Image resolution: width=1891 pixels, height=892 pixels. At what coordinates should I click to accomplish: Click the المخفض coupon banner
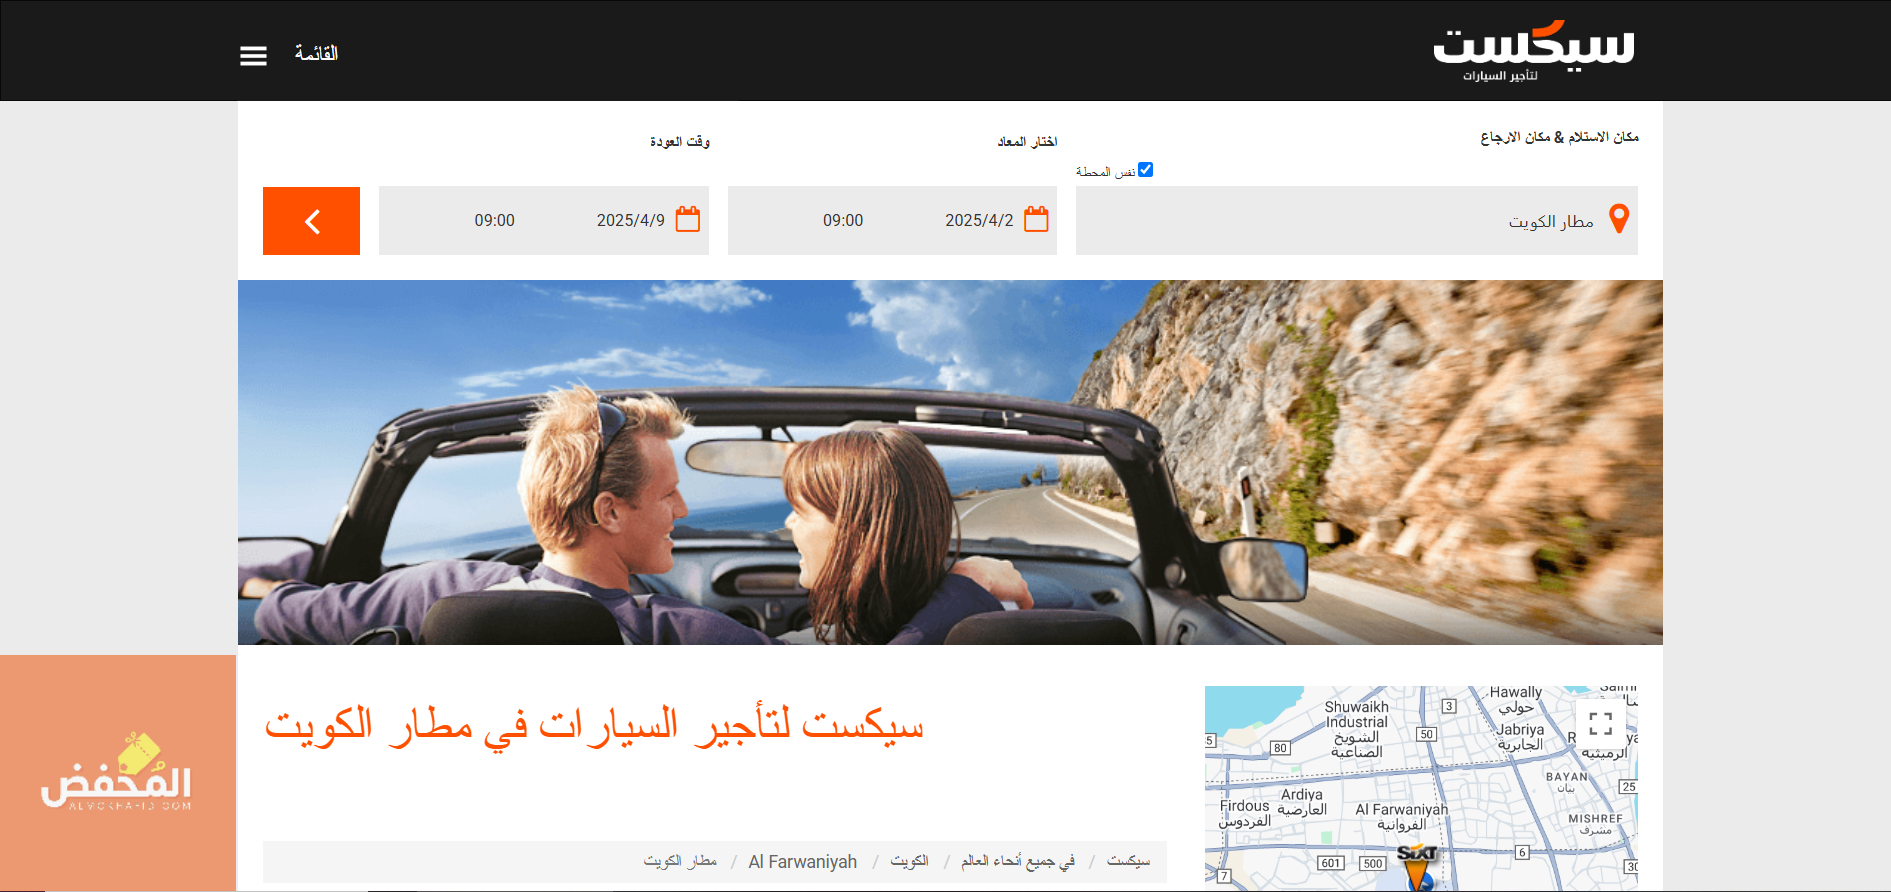point(117,773)
